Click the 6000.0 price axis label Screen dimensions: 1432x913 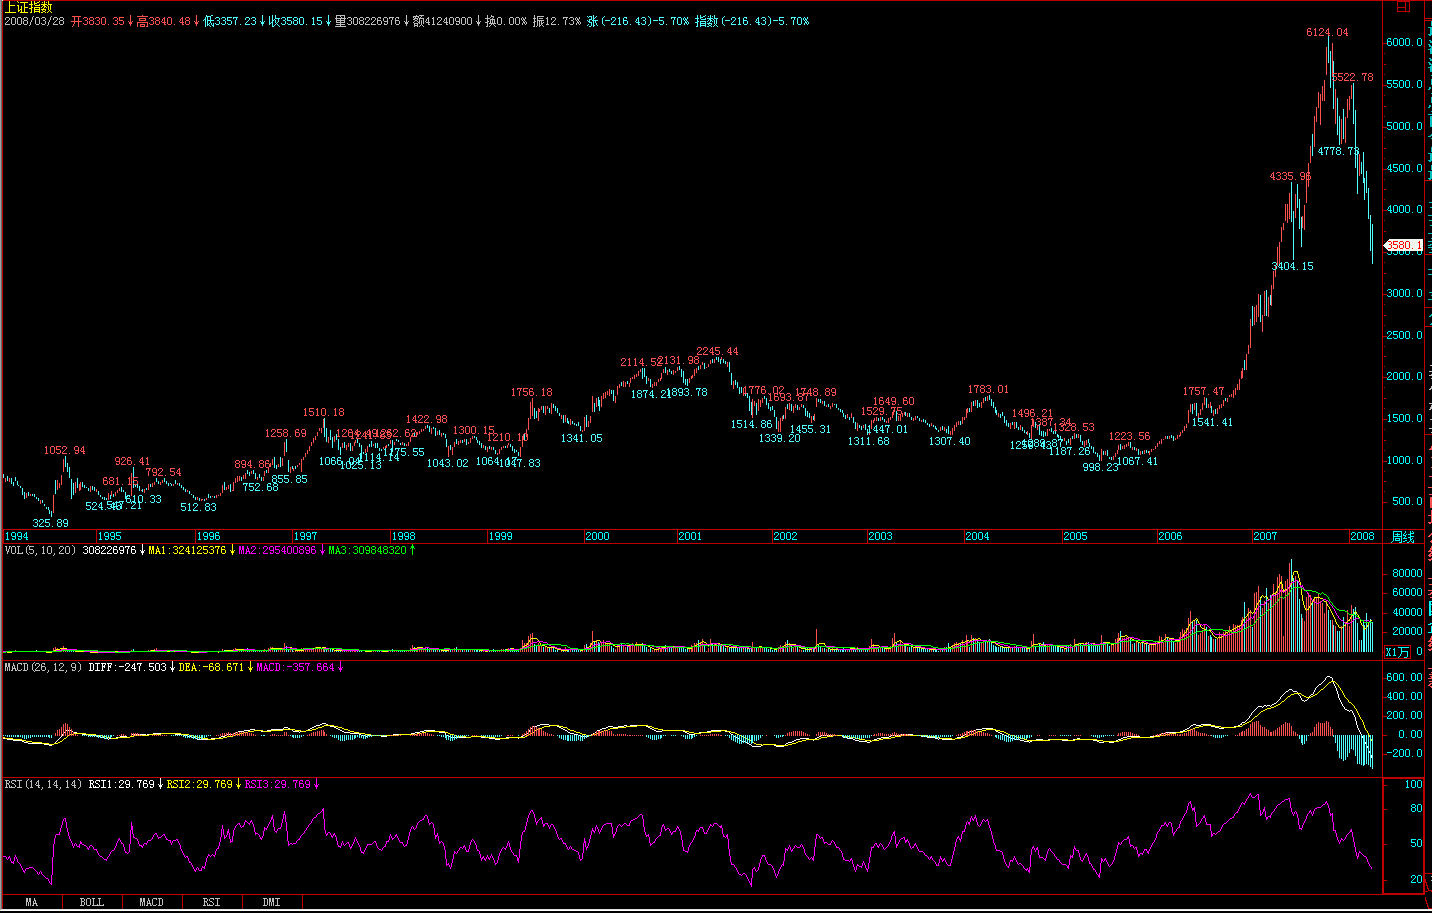coord(1404,43)
